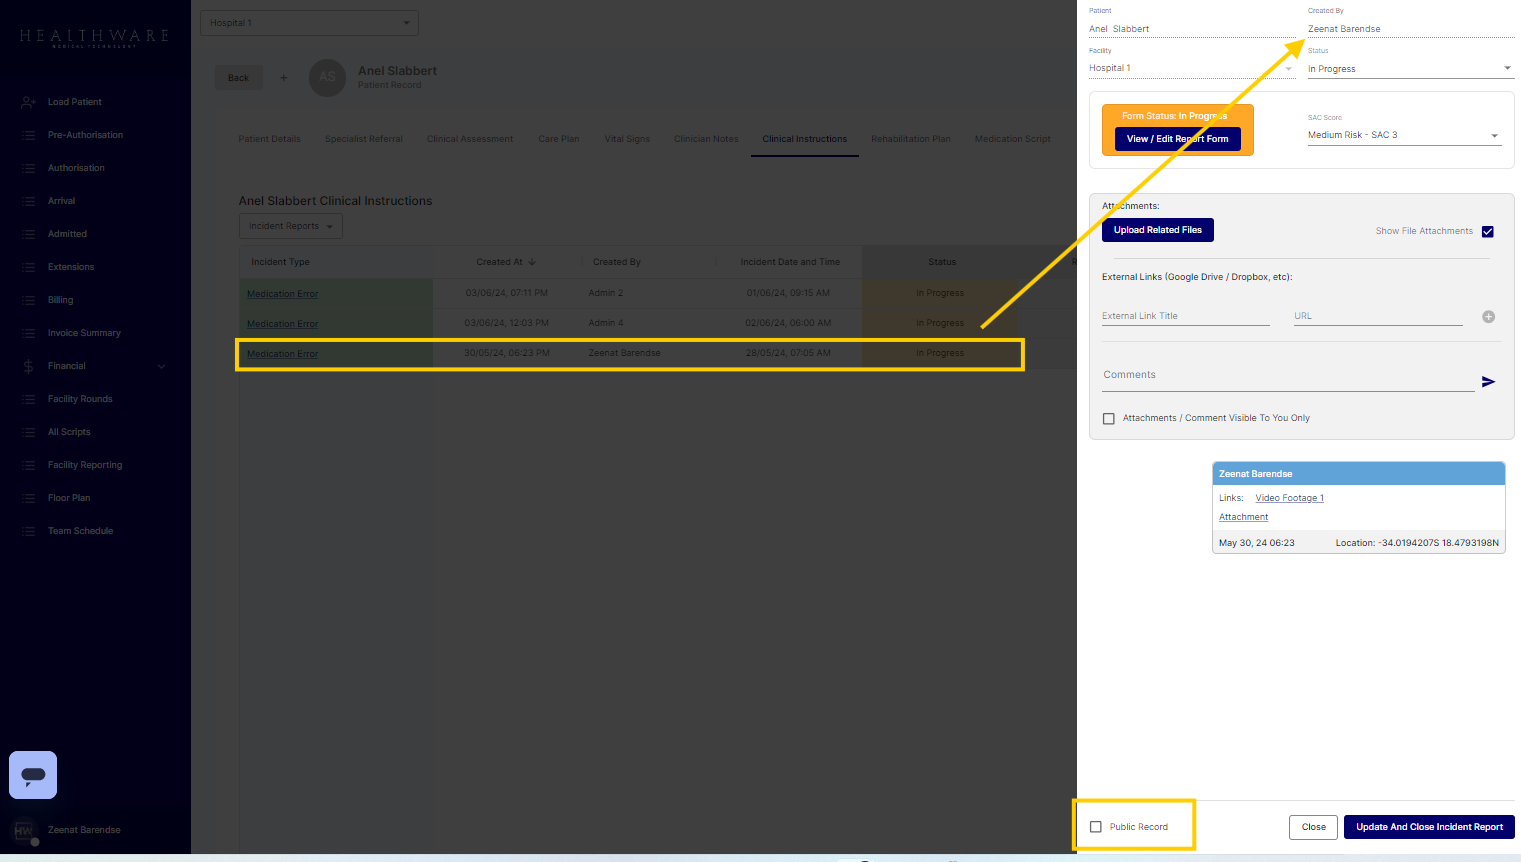This screenshot has height=862, width=1521.
Task: Click the Comments input field
Action: click(1287, 376)
